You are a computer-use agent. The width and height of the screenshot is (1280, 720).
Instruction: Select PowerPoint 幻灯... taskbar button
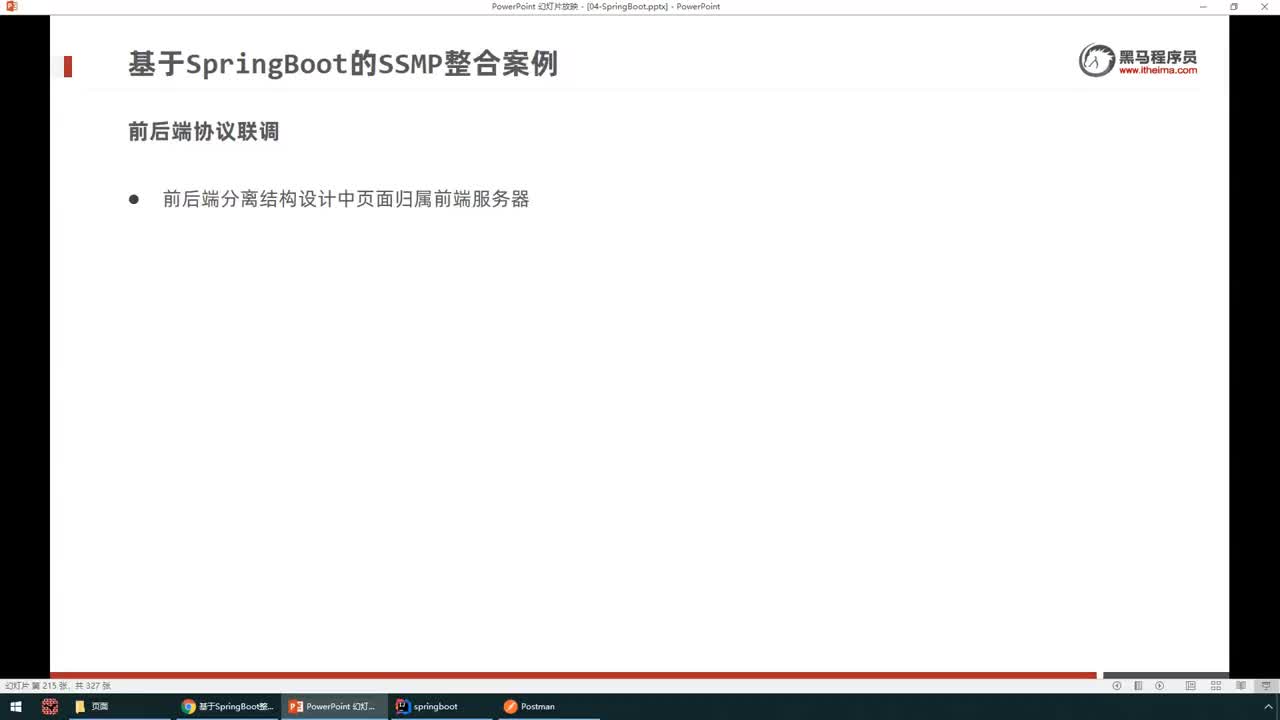[x=333, y=706]
